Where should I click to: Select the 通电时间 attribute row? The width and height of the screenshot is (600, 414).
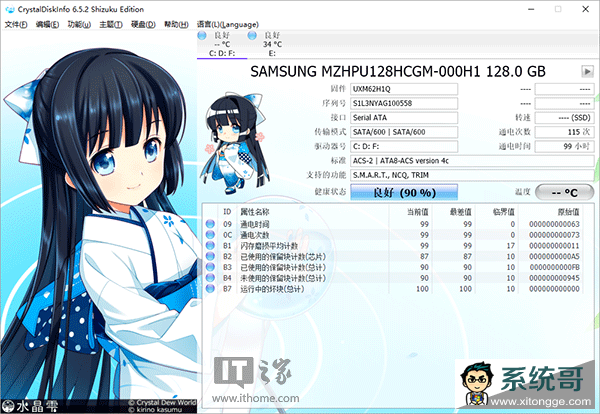(393, 223)
